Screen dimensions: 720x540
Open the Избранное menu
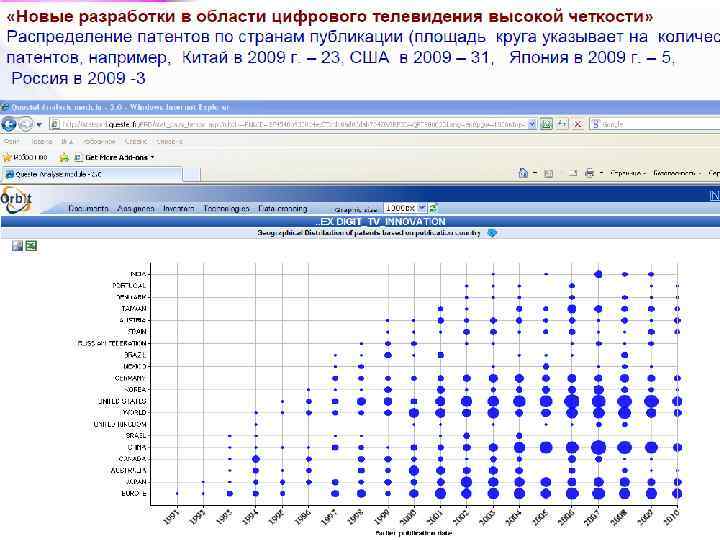(x=99, y=141)
